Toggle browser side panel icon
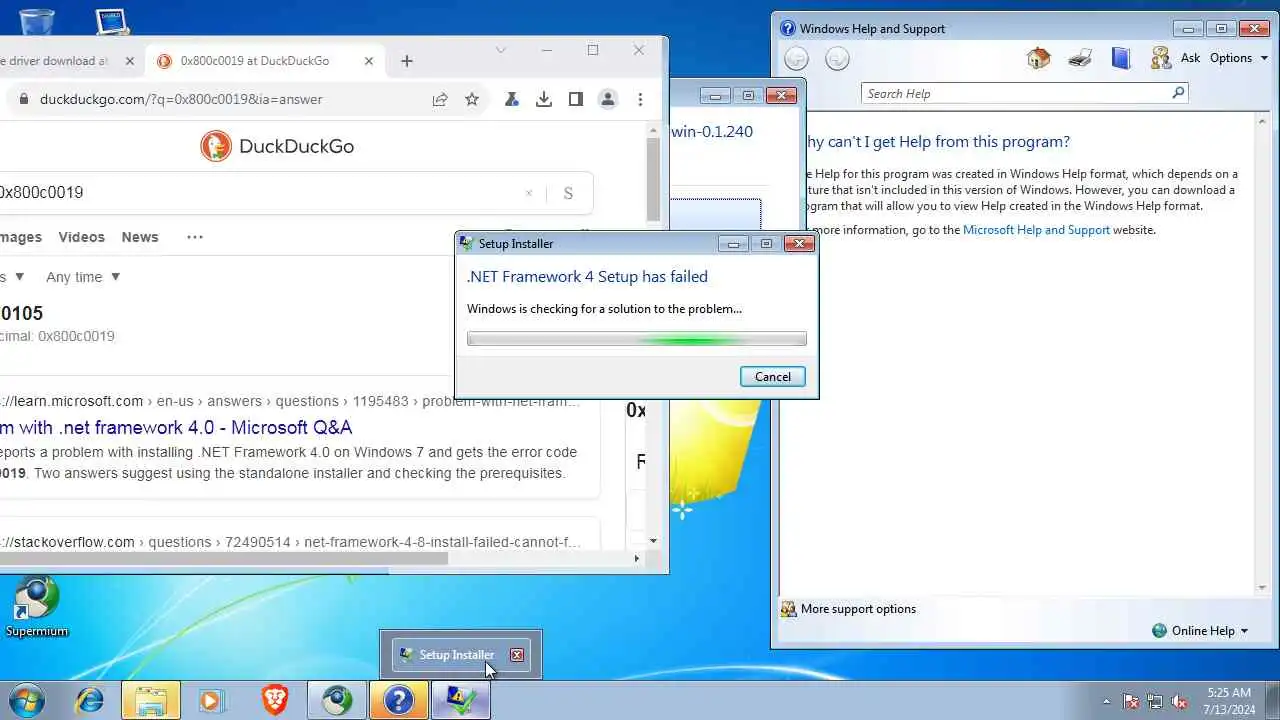Image resolution: width=1280 pixels, height=720 pixels. click(576, 99)
